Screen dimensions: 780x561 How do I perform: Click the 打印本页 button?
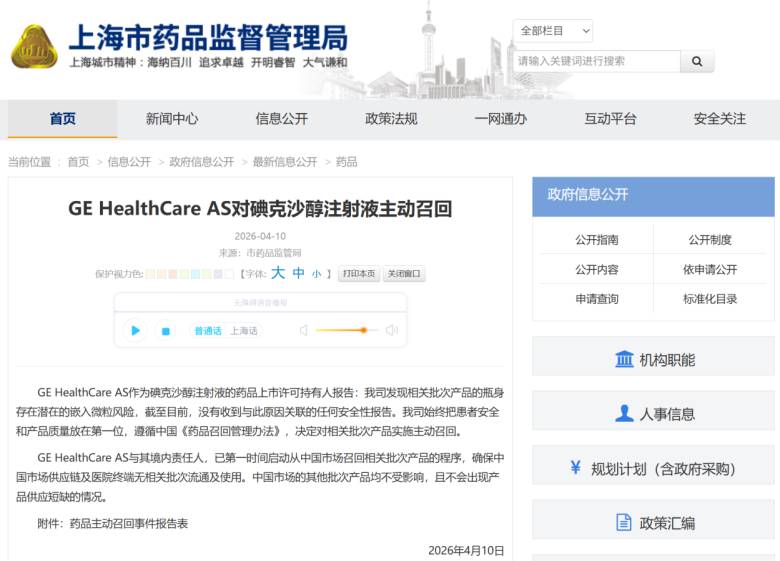click(x=358, y=274)
